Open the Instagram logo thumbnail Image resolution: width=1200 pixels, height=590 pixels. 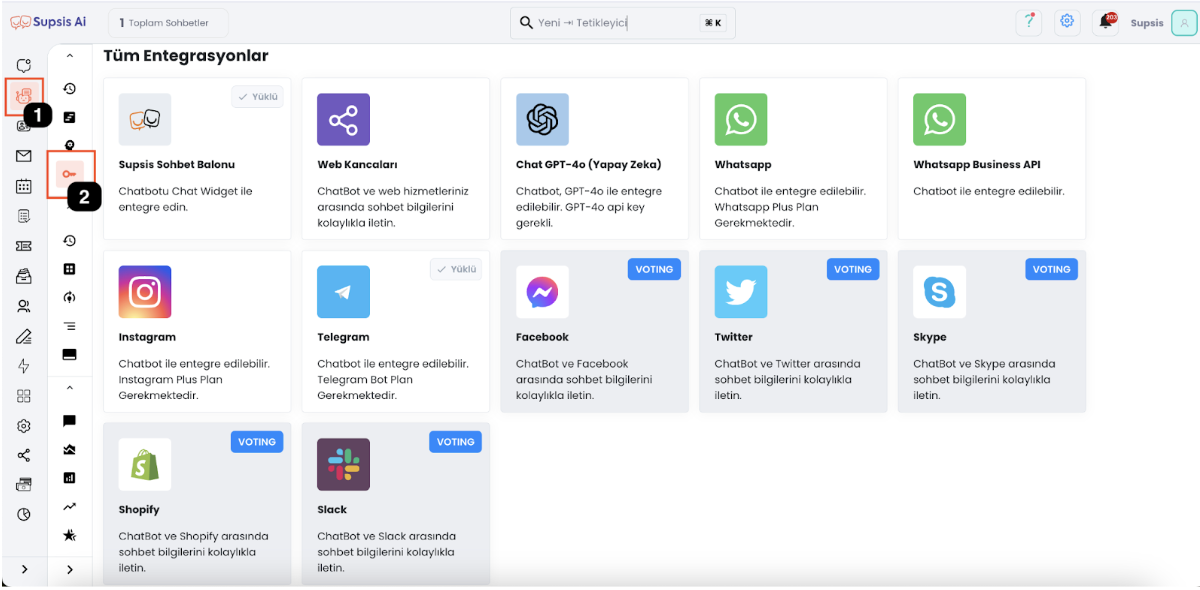click(145, 292)
